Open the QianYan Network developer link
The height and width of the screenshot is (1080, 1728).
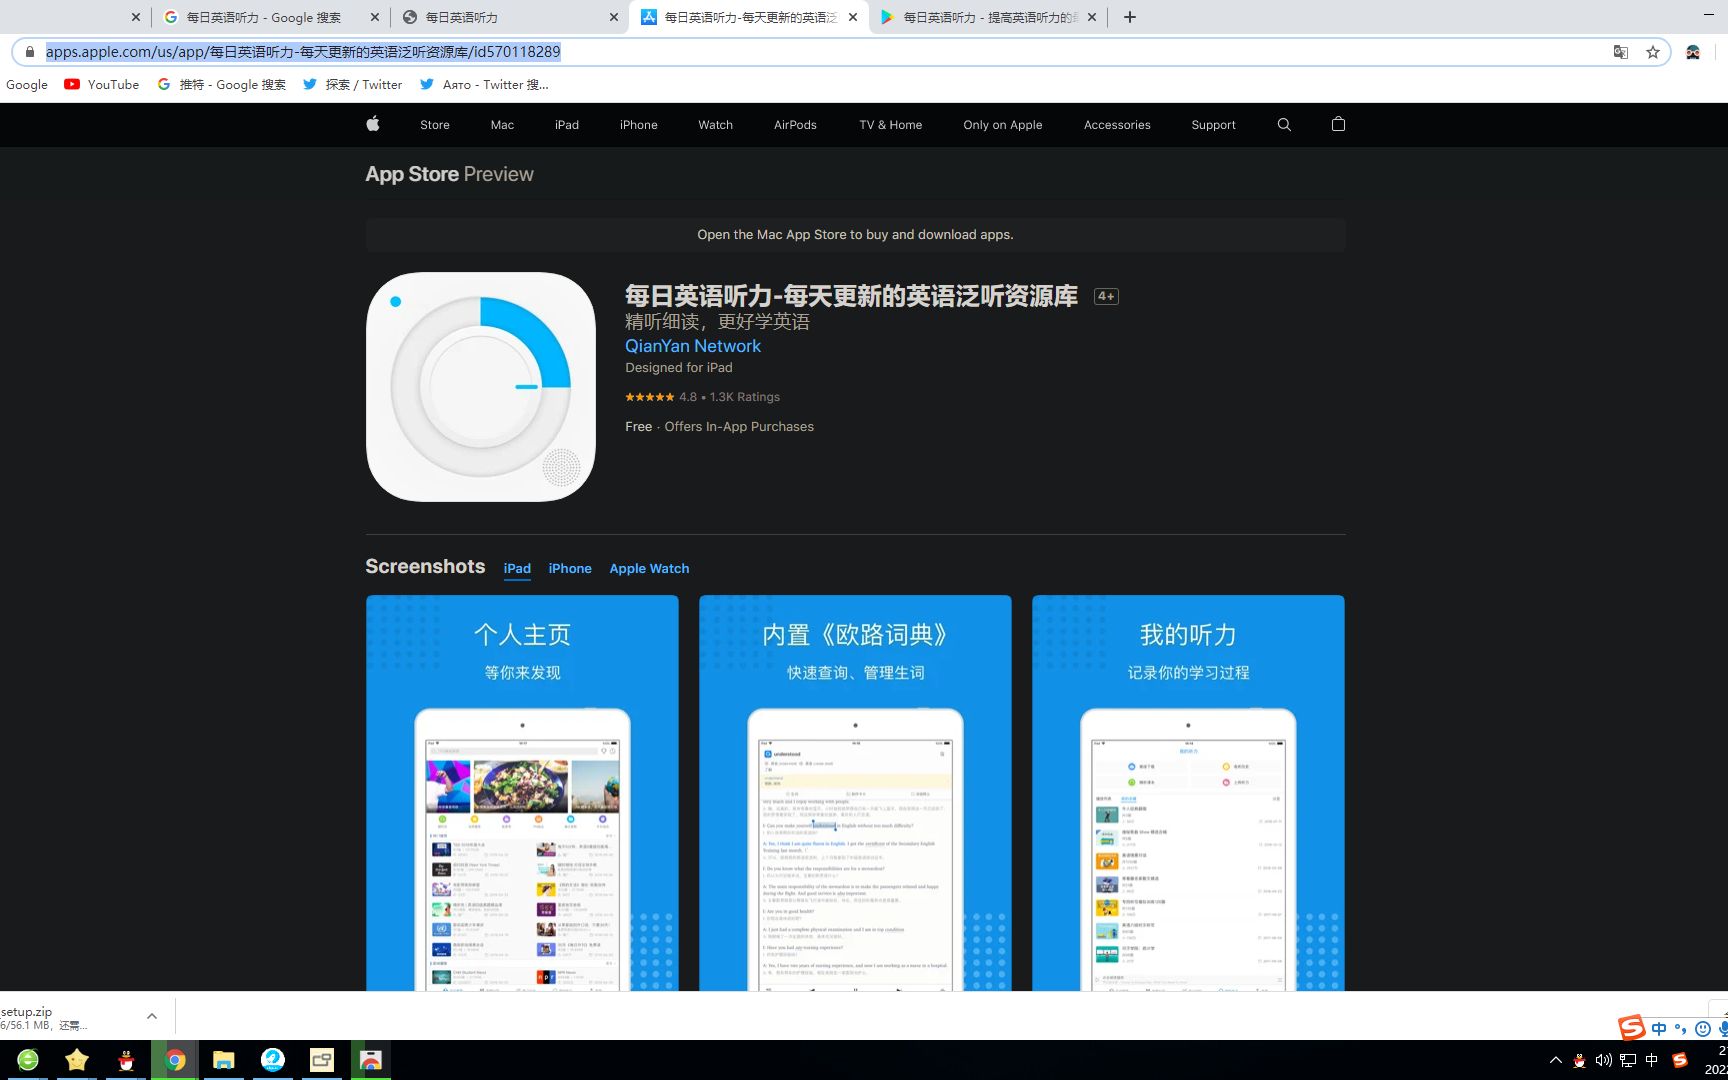click(693, 346)
